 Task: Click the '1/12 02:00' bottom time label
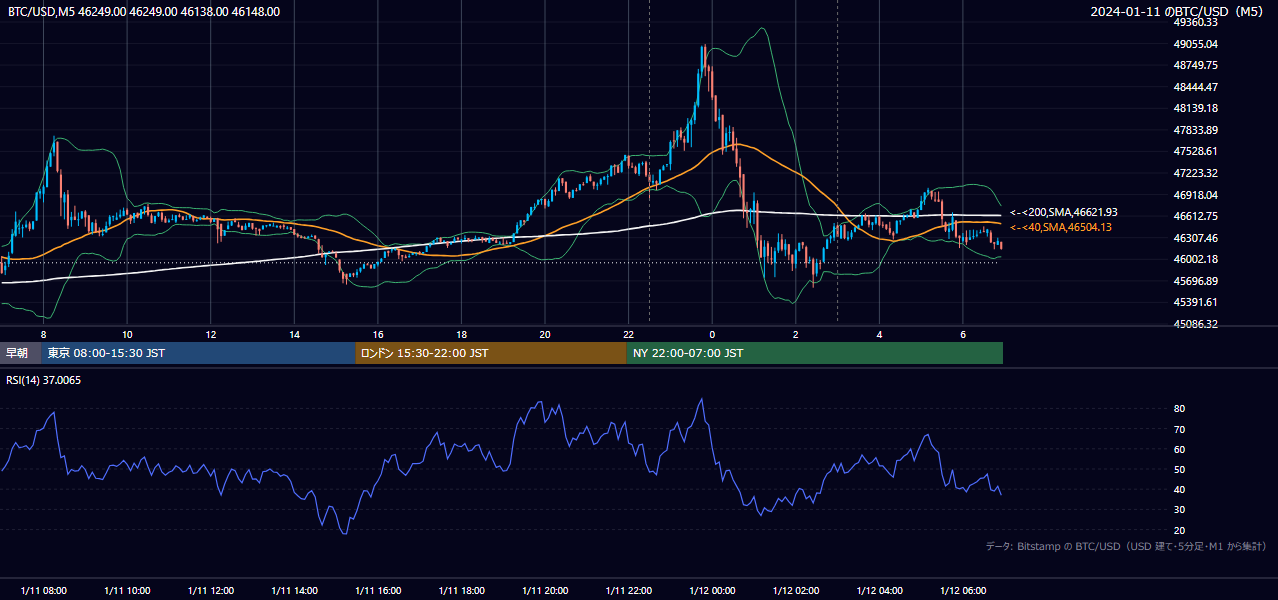(796, 591)
